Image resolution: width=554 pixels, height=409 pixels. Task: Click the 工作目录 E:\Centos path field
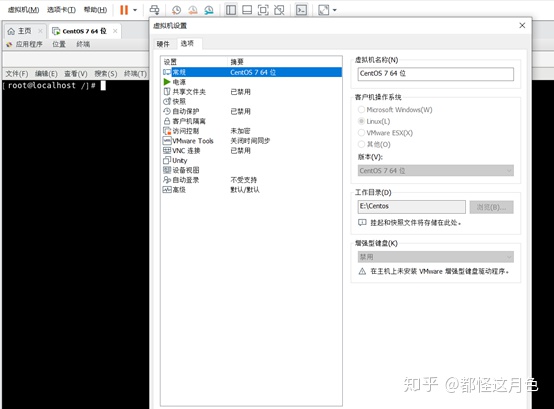click(411, 207)
